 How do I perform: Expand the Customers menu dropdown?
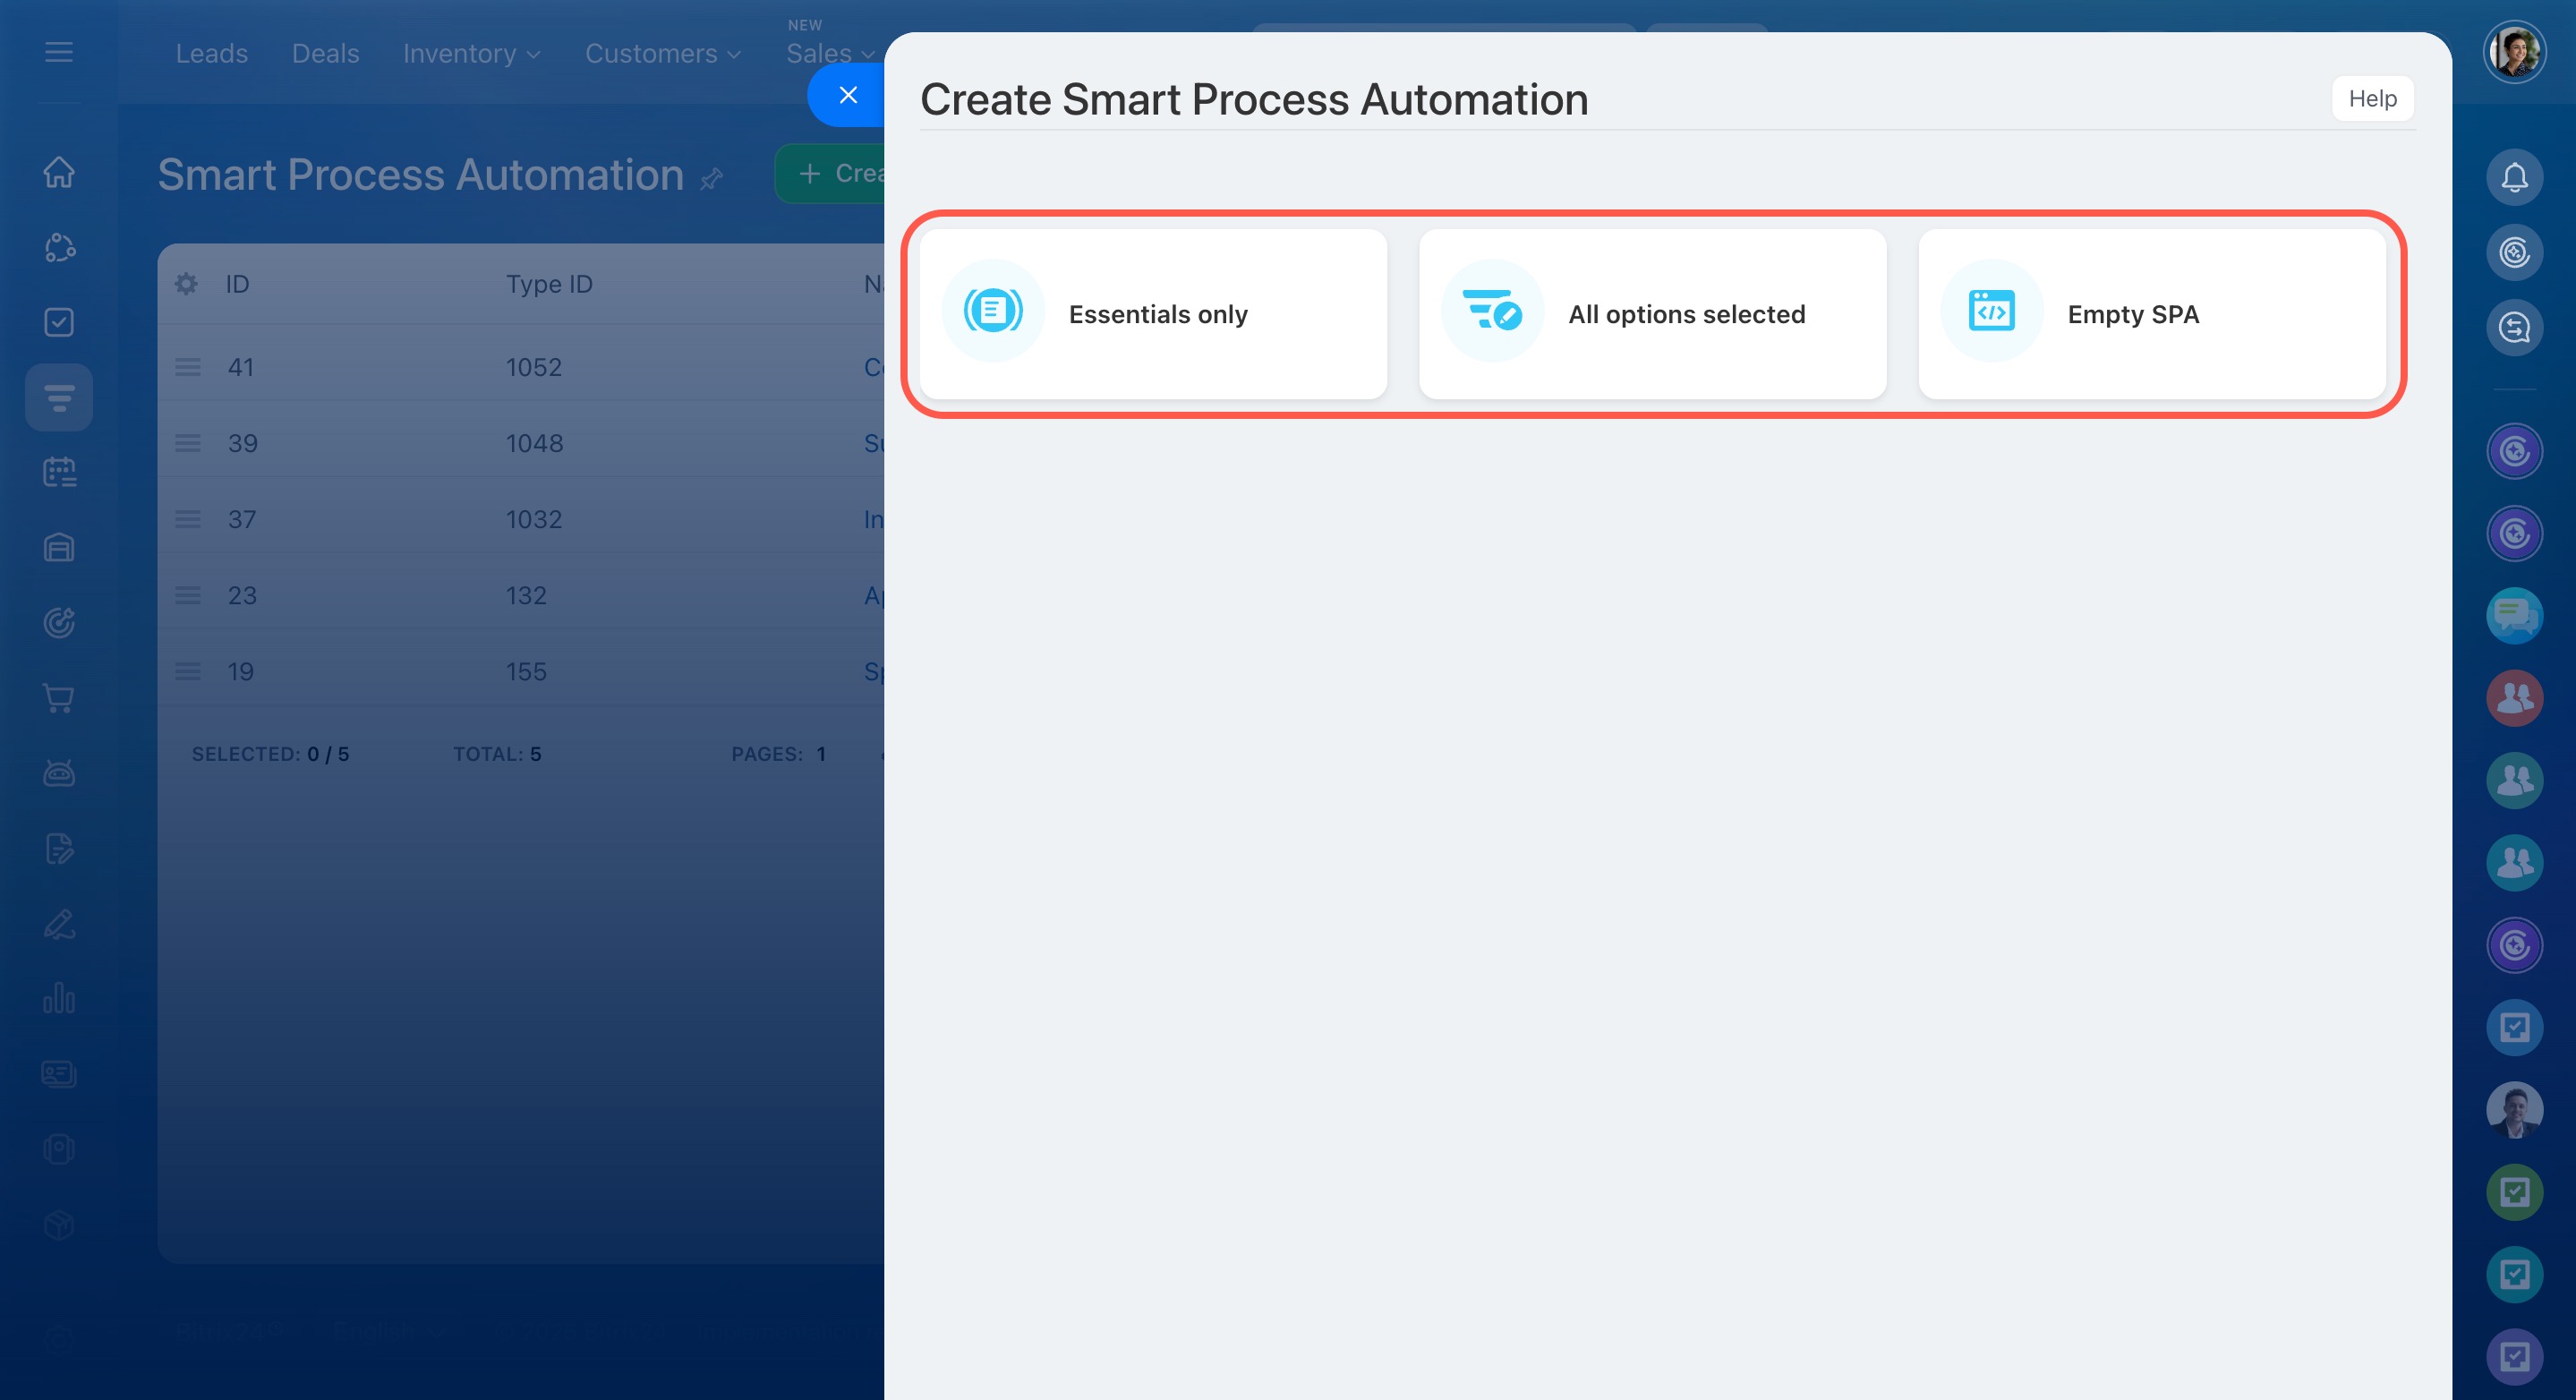pyautogui.click(x=663, y=54)
